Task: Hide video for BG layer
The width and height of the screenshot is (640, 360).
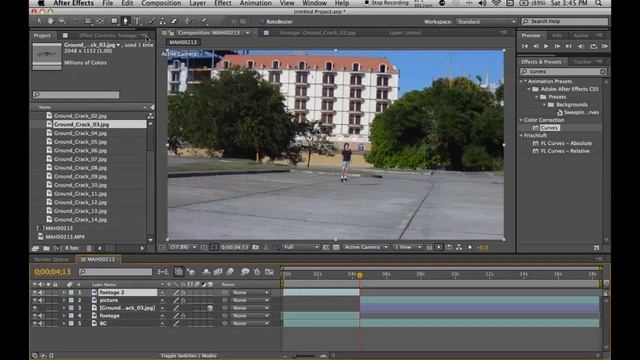Action: click(35, 324)
